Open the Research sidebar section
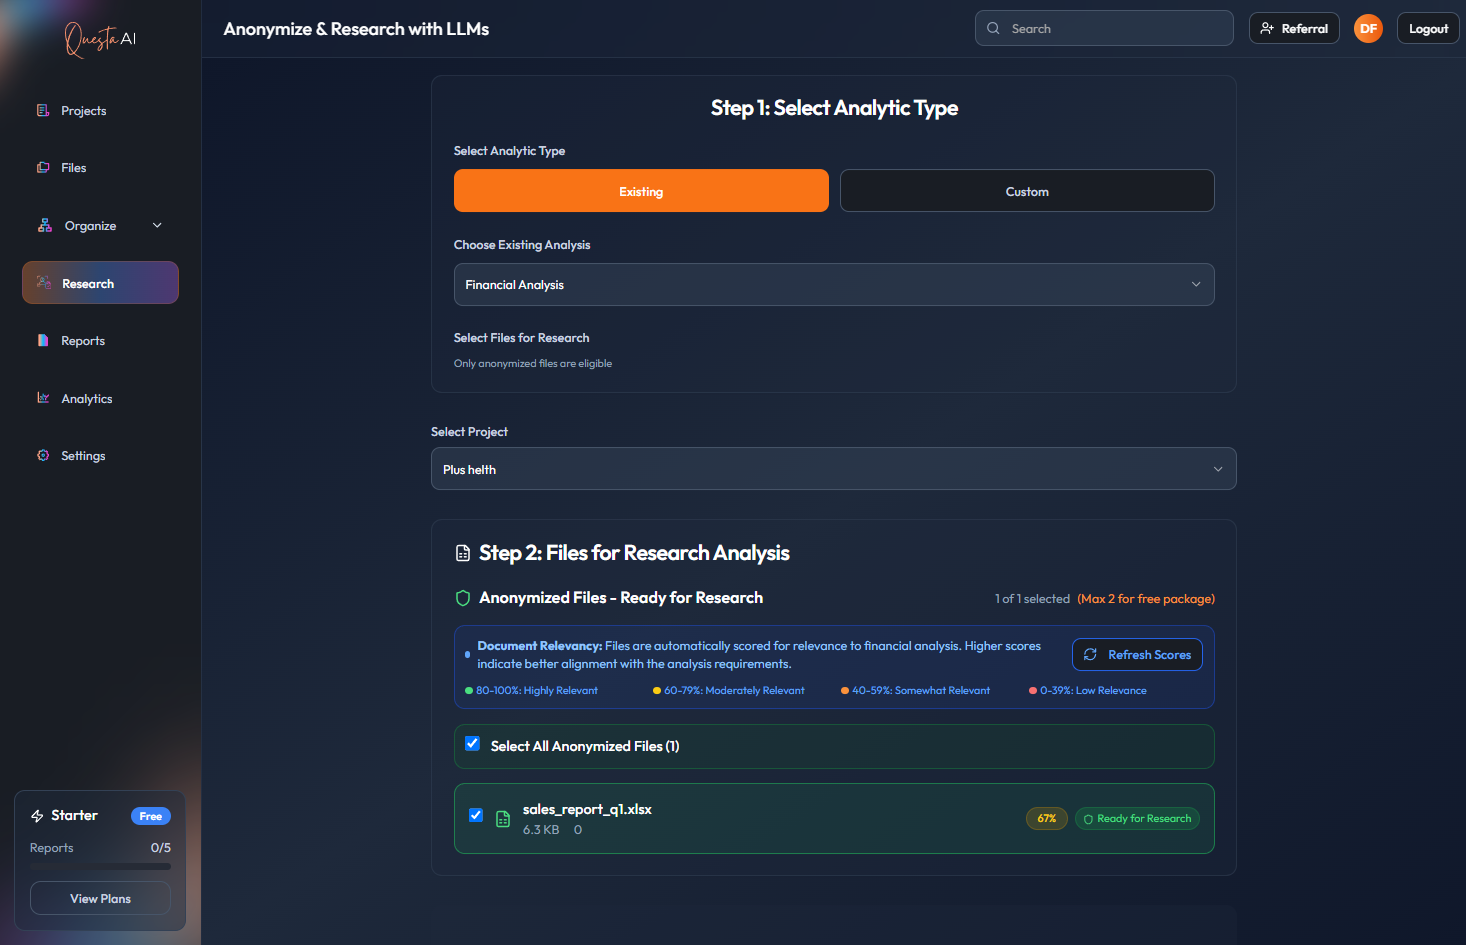Screen dimensions: 1466x945 (x=100, y=283)
